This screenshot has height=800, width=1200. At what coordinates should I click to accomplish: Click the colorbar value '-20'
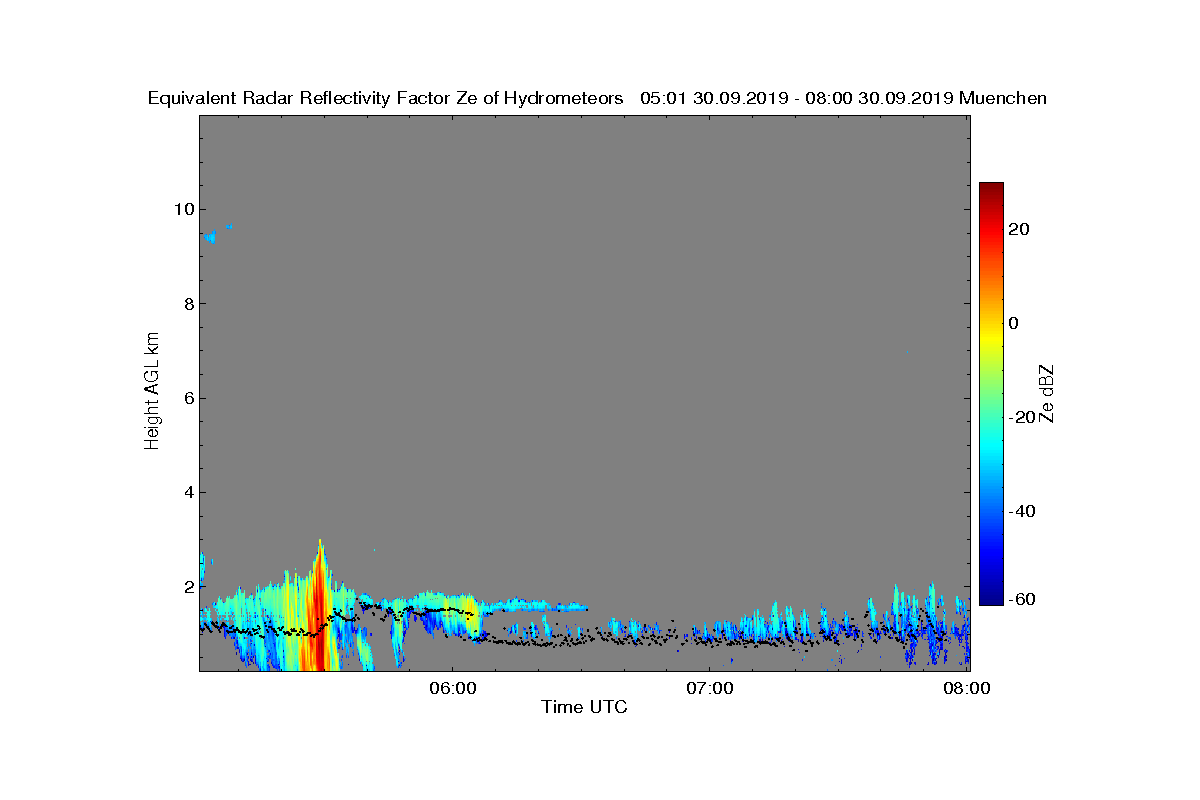[1023, 418]
